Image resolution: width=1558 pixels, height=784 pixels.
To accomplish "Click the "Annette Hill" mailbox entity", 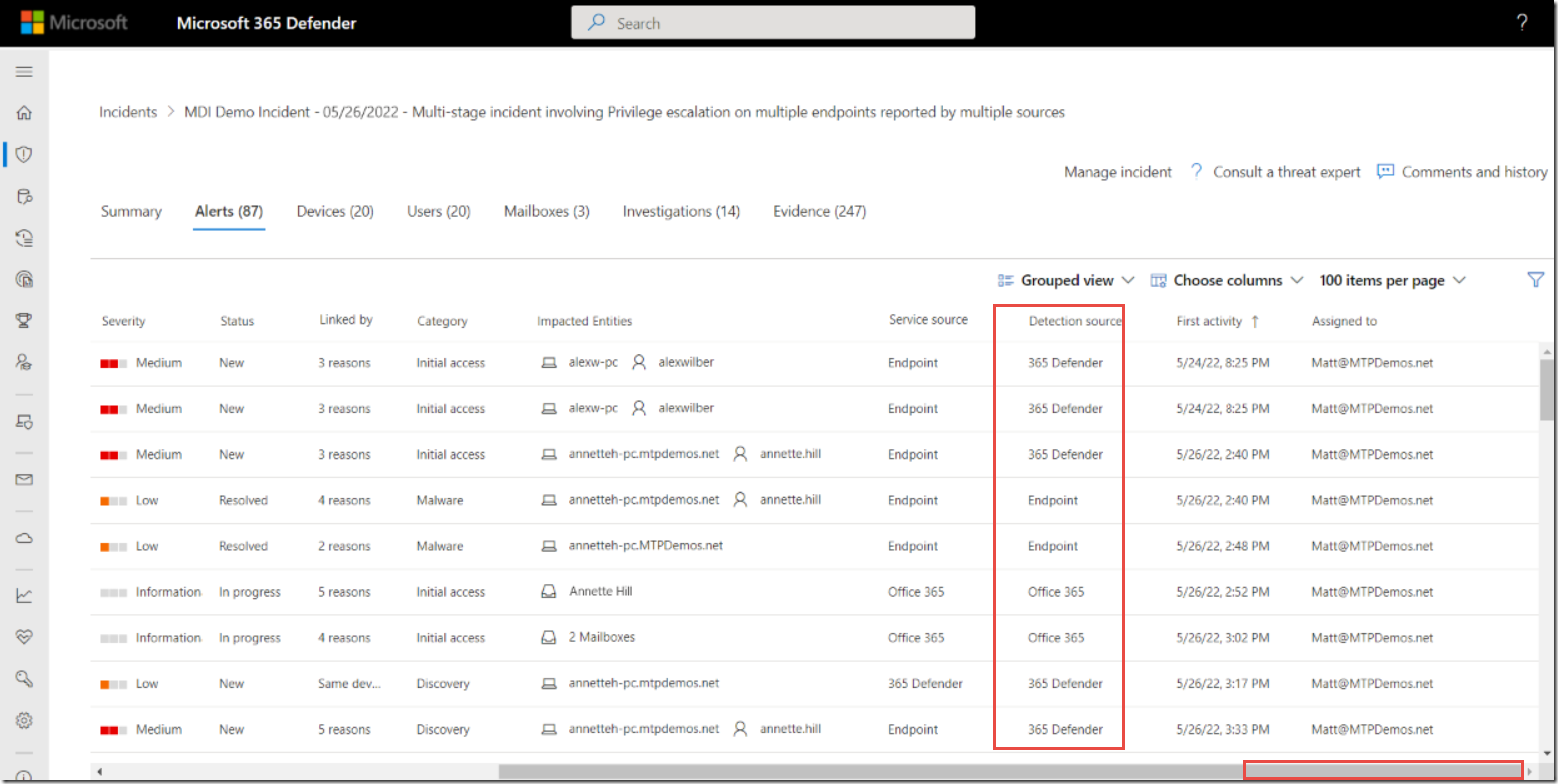I will [x=601, y=591].
